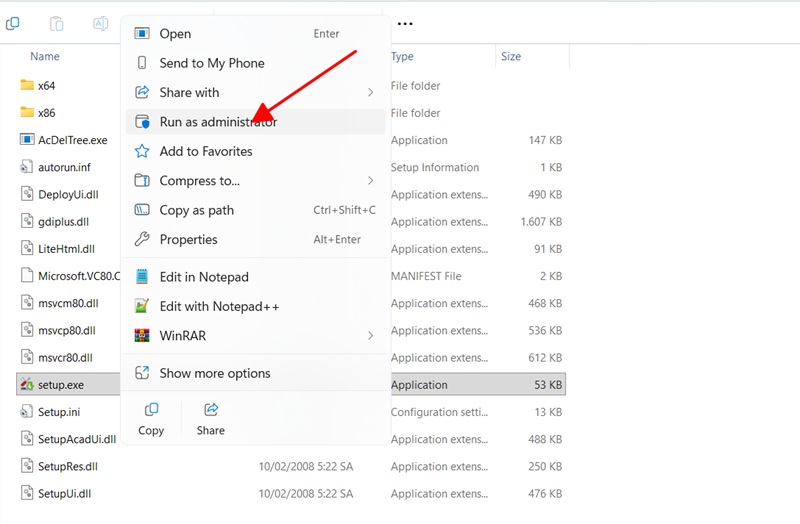This screenshot has width=800, height=524.
Task: Select the SetupAcadUi.dll file name
Action: point(77,439)
